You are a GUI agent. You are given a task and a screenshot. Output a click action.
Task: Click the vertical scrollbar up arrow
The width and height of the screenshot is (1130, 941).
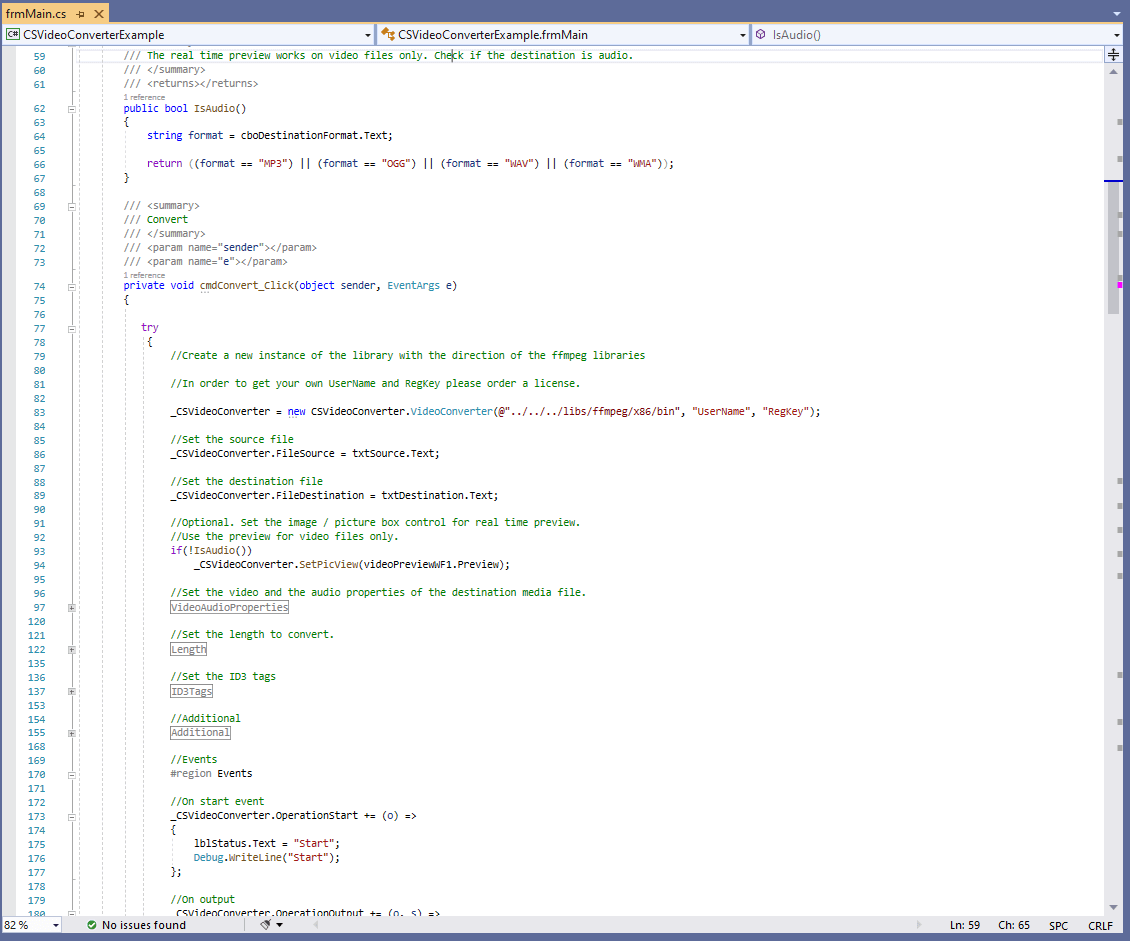(x=1113, y=71)
